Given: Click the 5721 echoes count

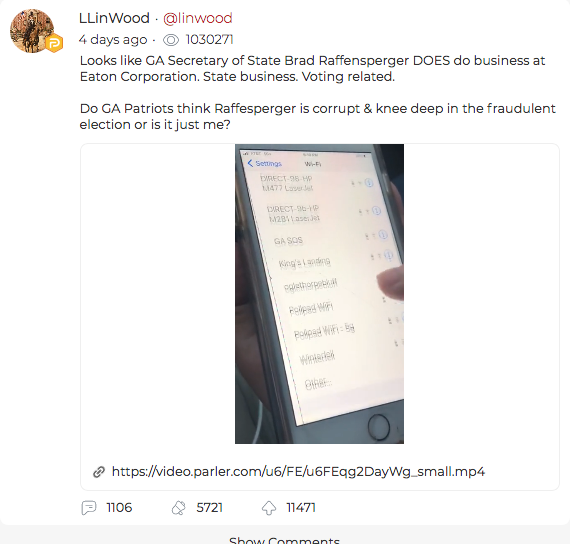Looking at the screenshot, I should (209, 508).
